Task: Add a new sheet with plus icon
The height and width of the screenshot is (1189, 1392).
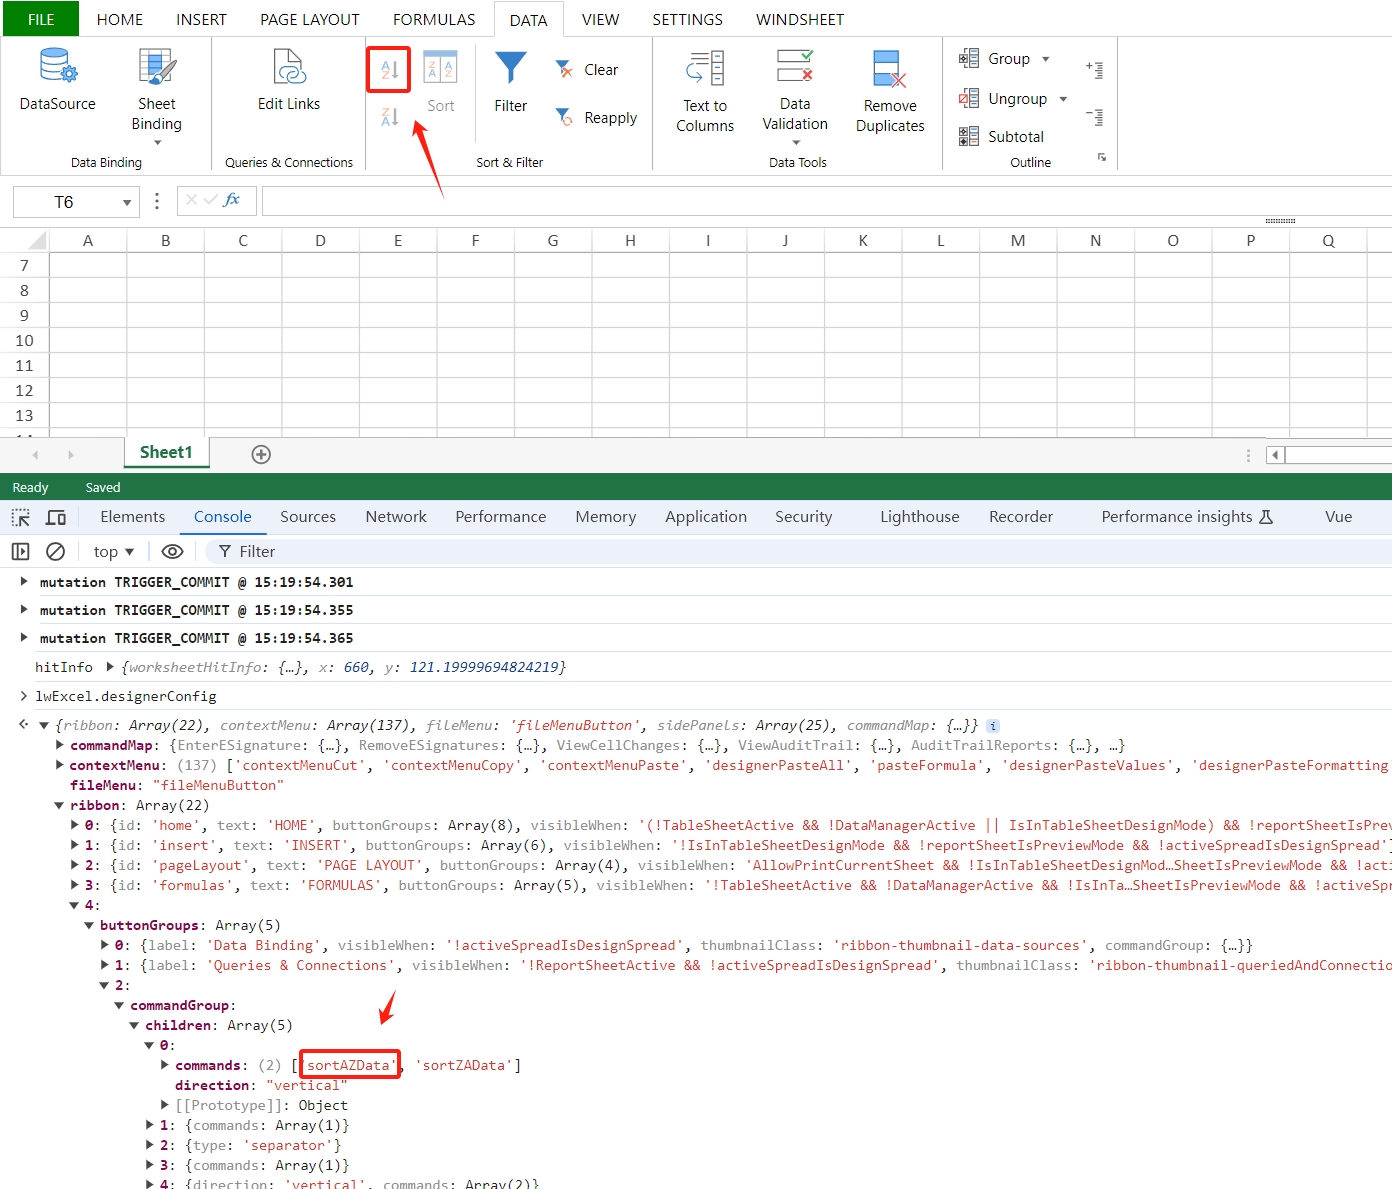Action: point(261,454)
